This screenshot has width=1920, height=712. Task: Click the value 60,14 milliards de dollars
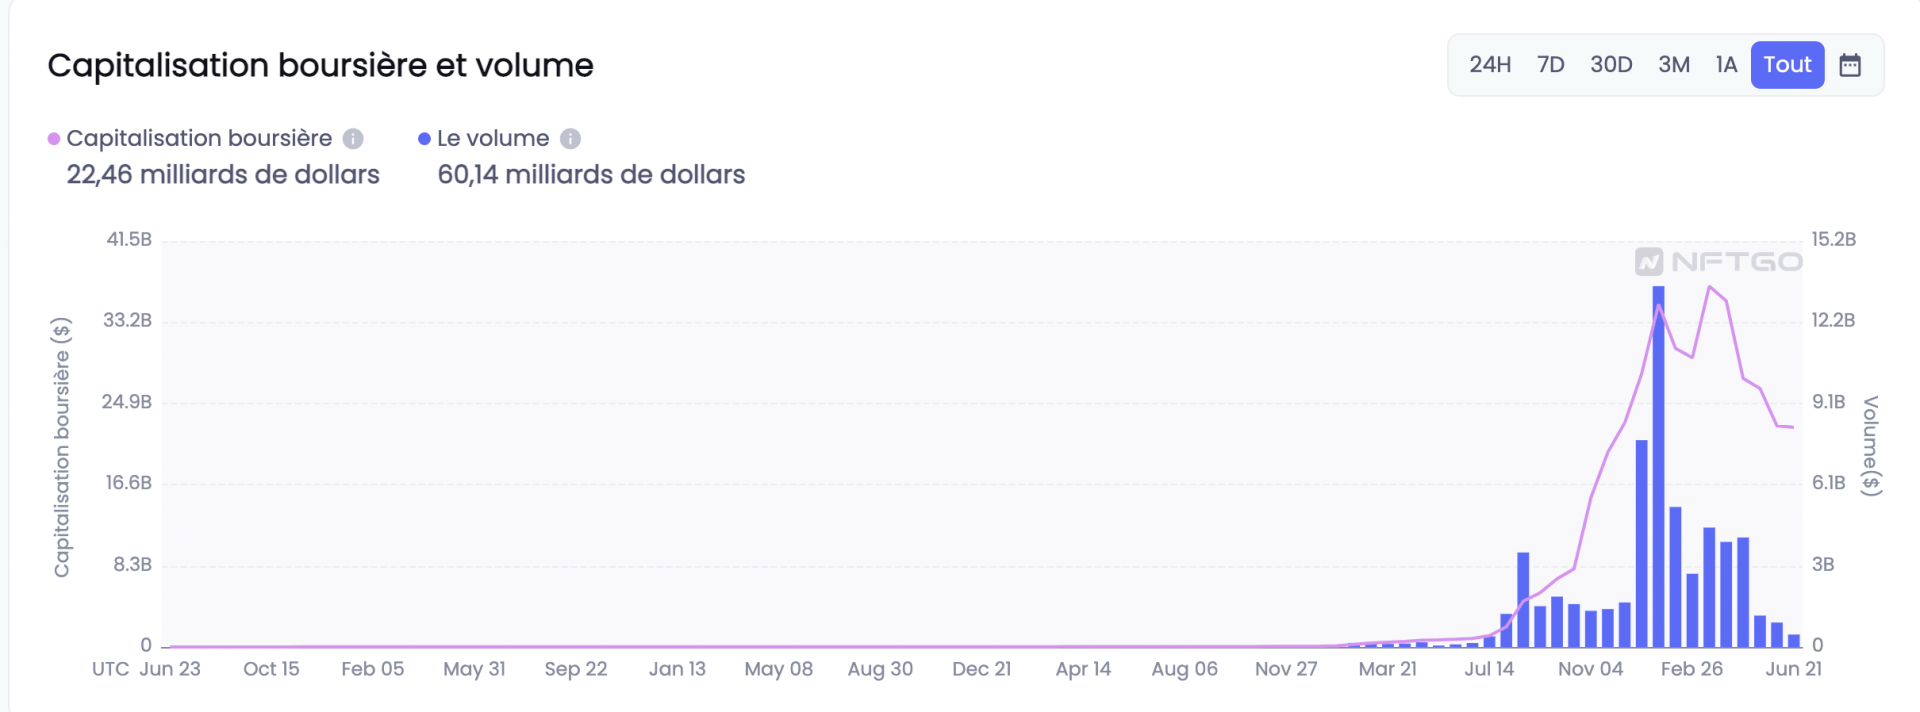[590, 175]
